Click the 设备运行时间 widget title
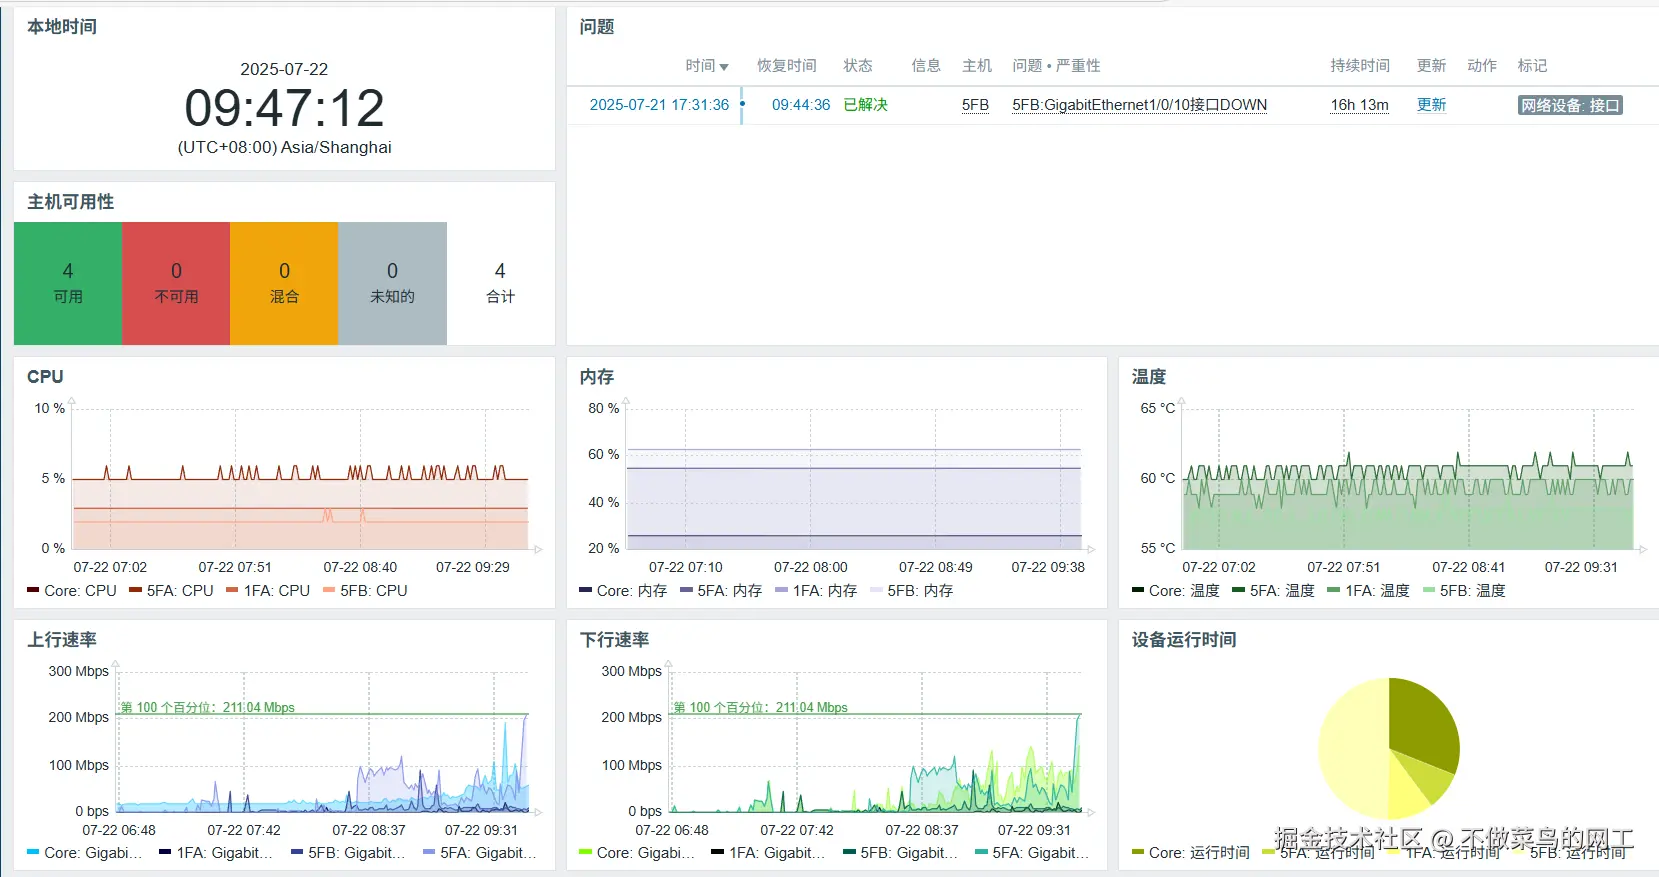 click(x=1184, y=640)
